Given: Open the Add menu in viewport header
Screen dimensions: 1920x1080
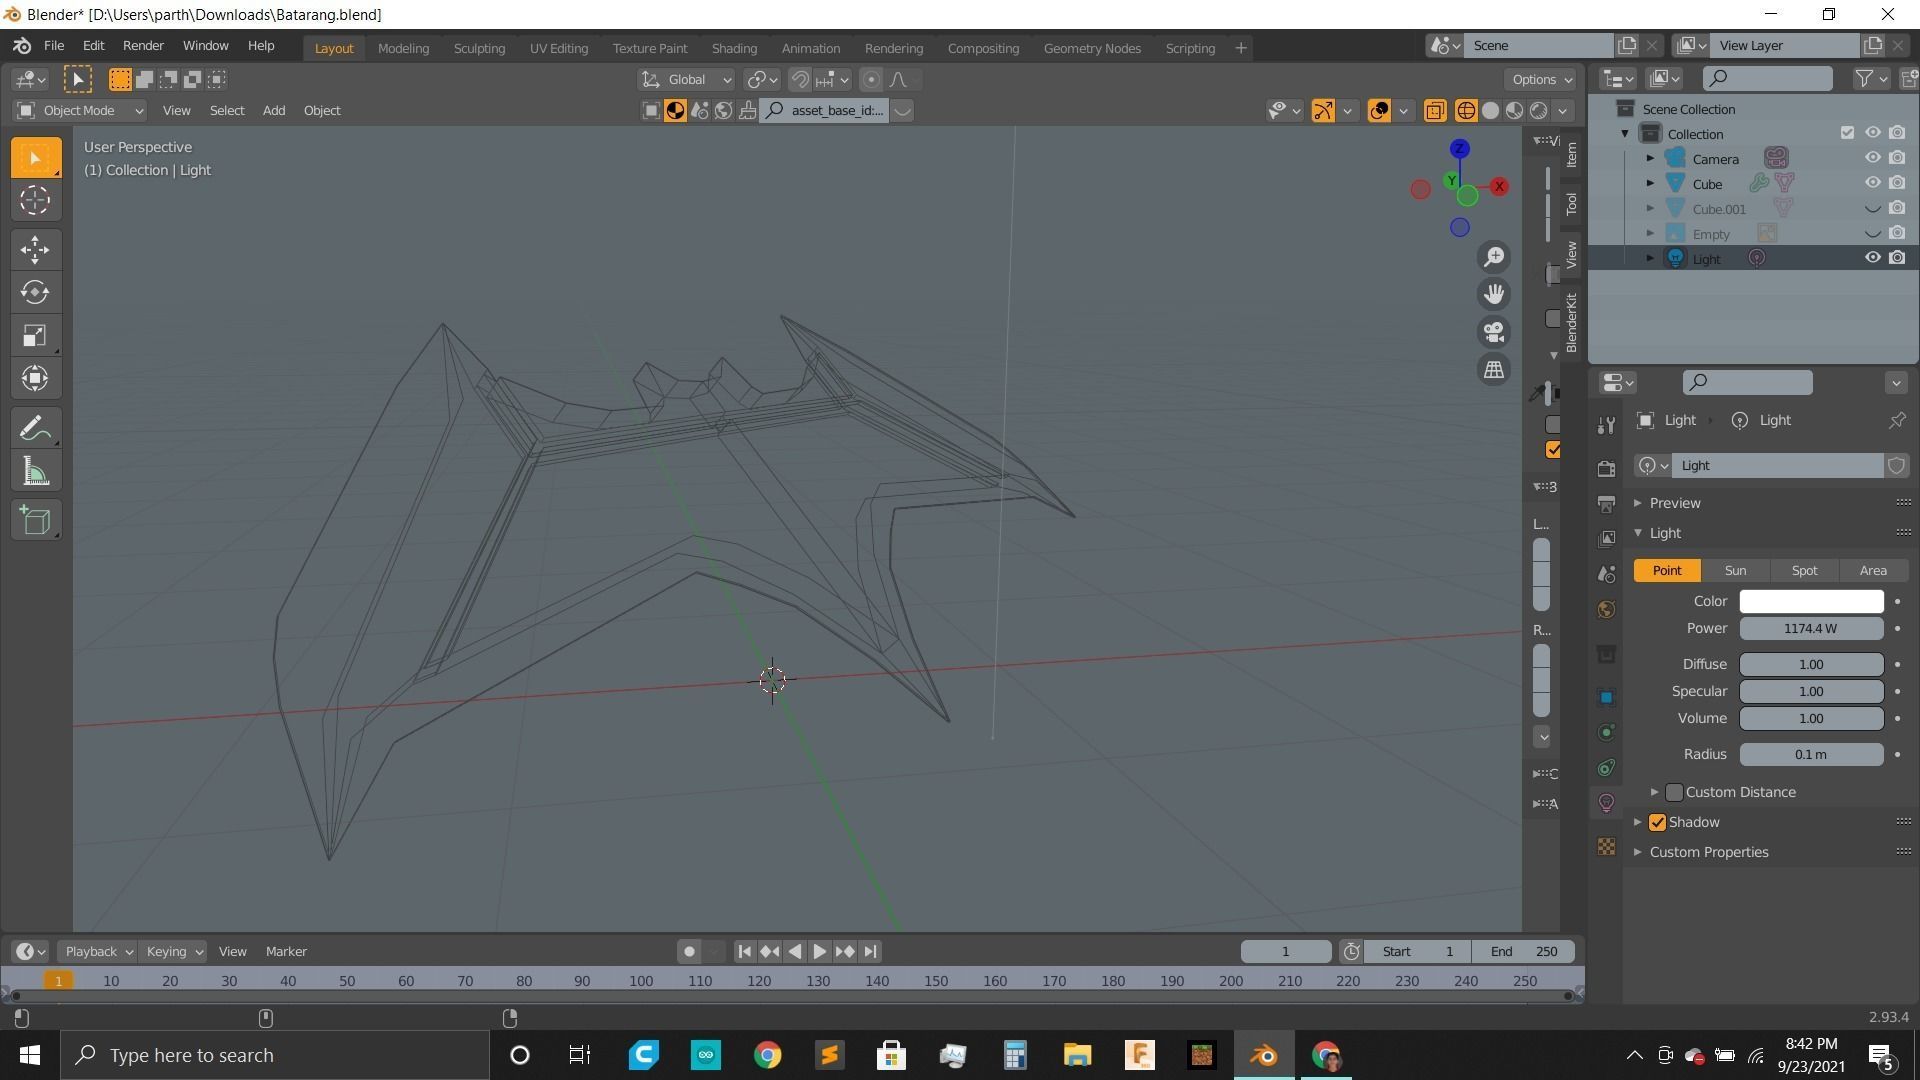Looking at the screenshot, I should pyautogui.click(x=274, y=111).
